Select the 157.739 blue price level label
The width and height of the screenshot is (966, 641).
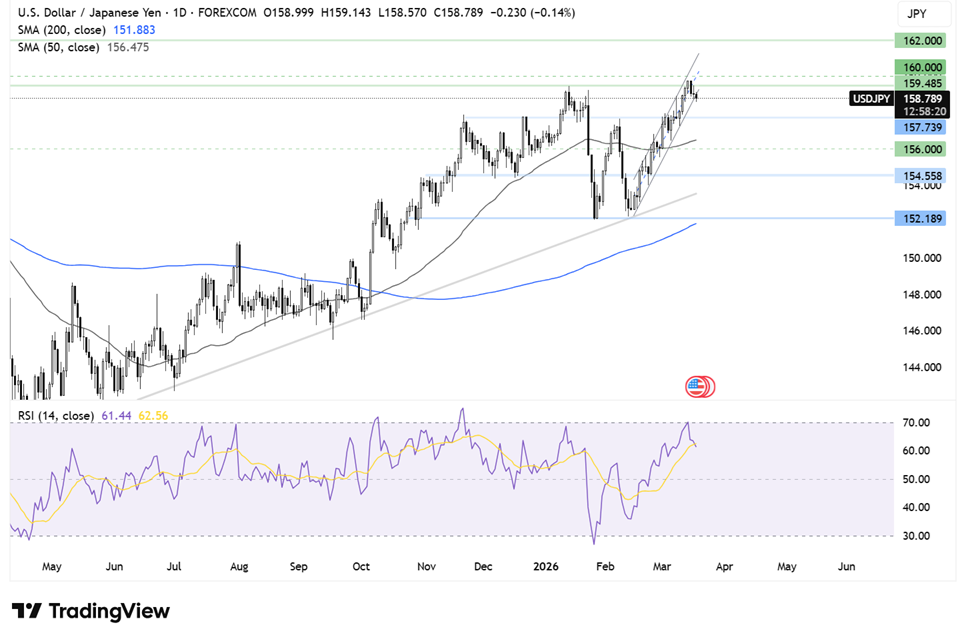click(x=918, y=128)
